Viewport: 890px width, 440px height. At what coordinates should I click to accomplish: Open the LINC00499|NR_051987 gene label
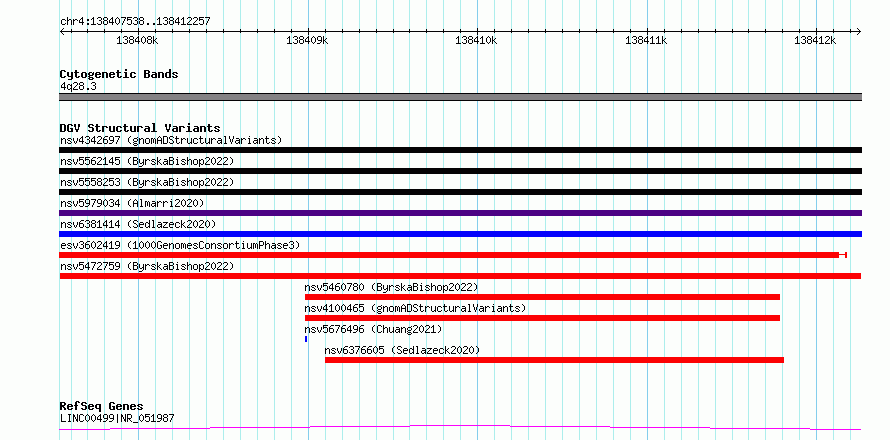click(x=117, y=418)
